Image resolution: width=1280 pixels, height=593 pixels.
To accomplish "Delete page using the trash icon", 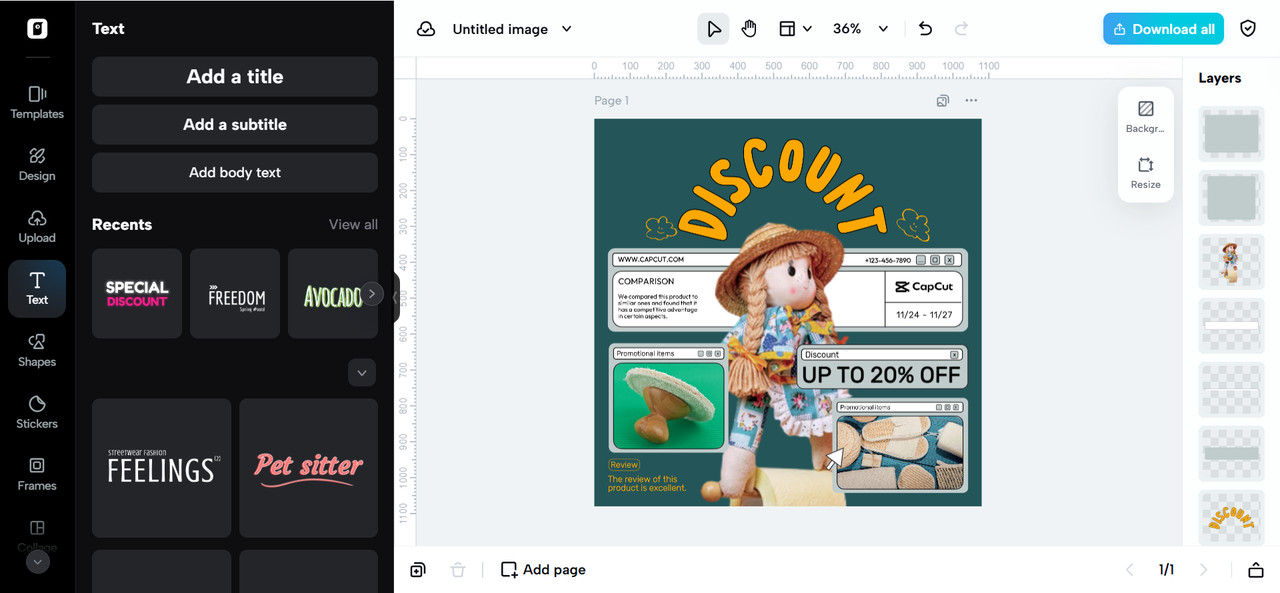I will [458, 570].
